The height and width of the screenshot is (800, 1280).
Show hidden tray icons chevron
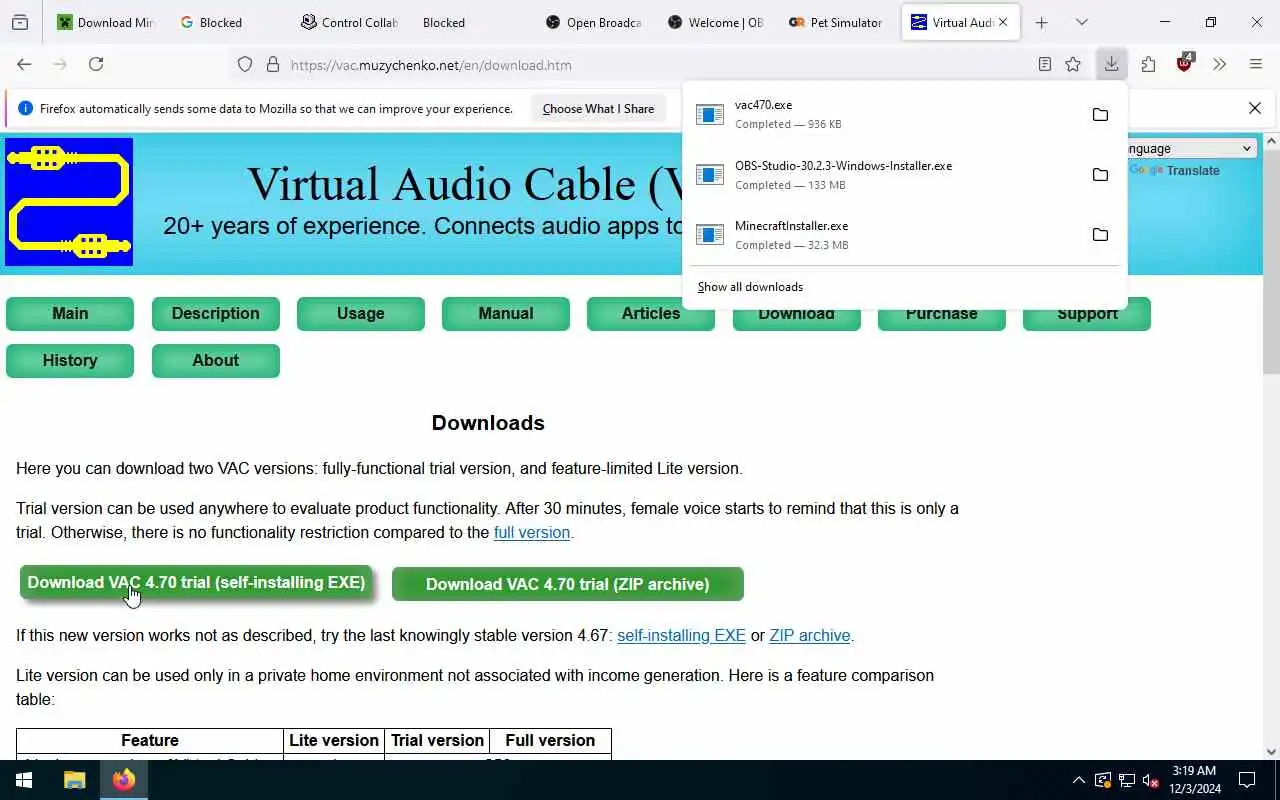point(1078,780)
